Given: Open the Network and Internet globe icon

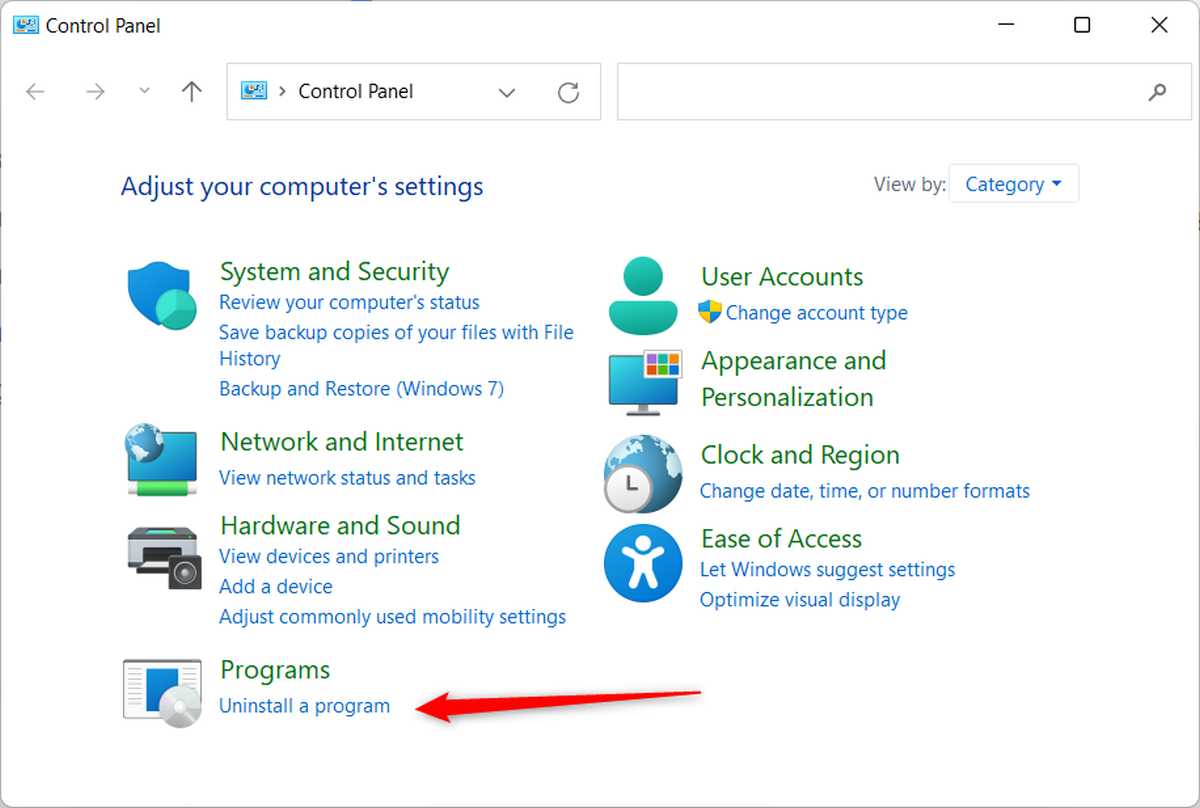Looking at the screenshot, I should (160, 459).
